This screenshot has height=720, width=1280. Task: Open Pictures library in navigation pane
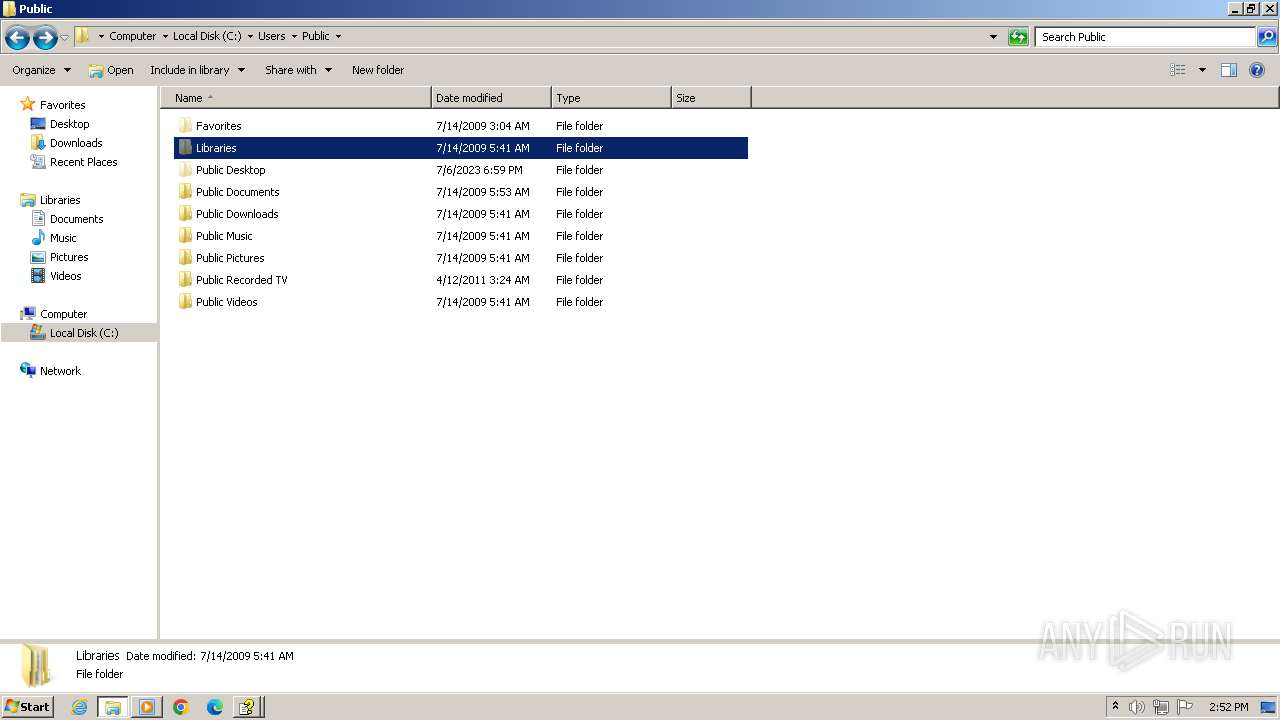pos(69,257)
